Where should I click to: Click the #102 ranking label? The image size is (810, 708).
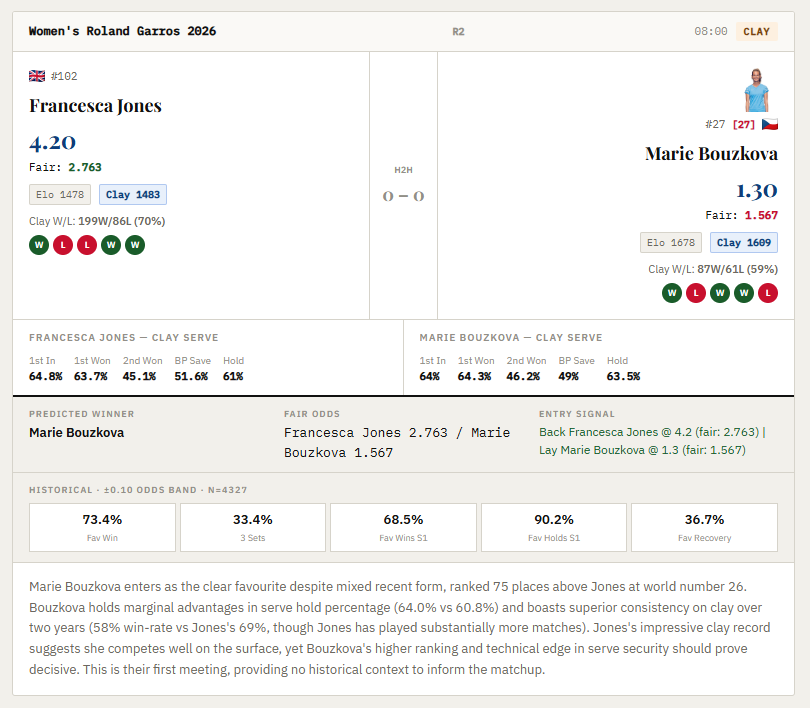tap(64, 76)
